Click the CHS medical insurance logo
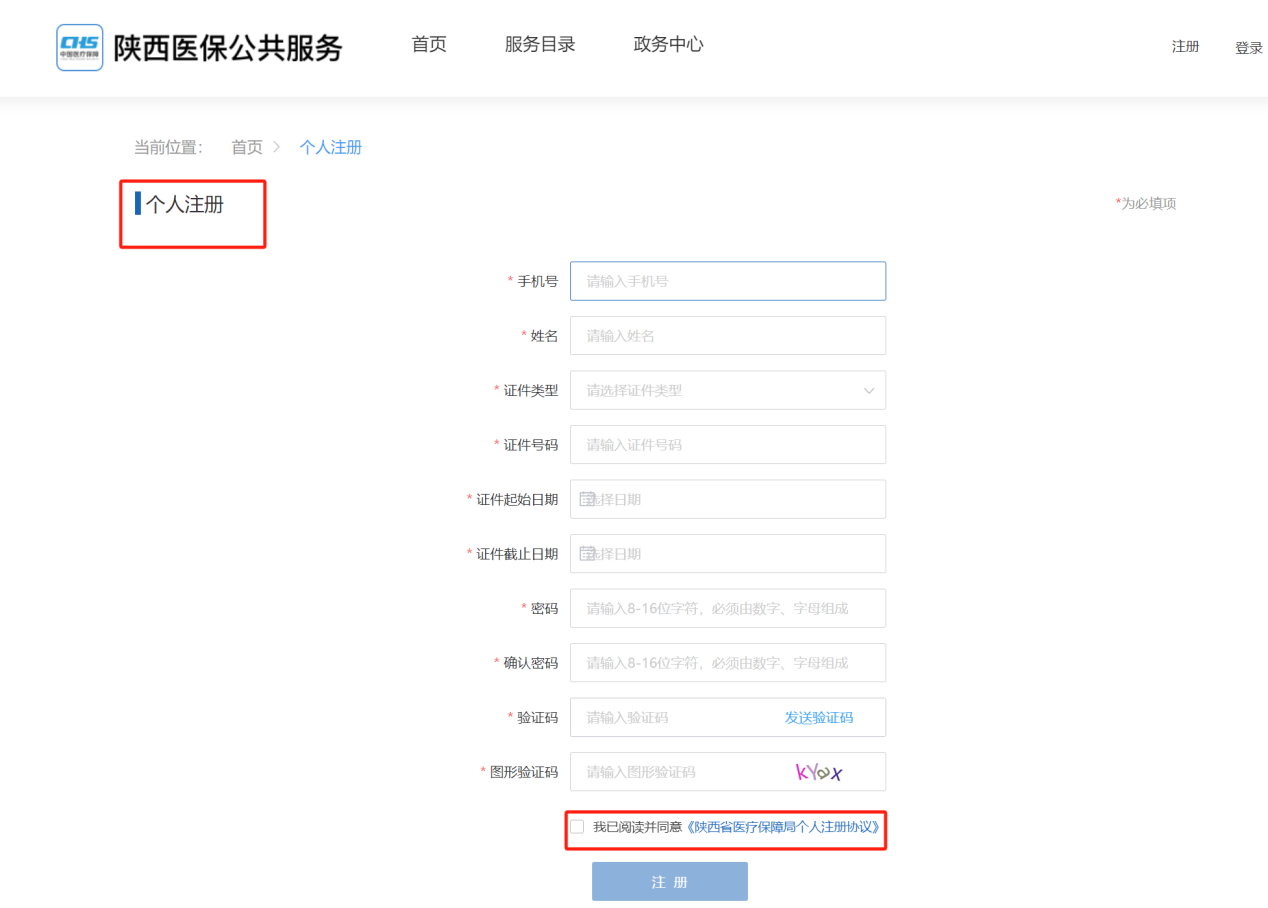This screenshot has width=1268, height=908. point(80,47)
